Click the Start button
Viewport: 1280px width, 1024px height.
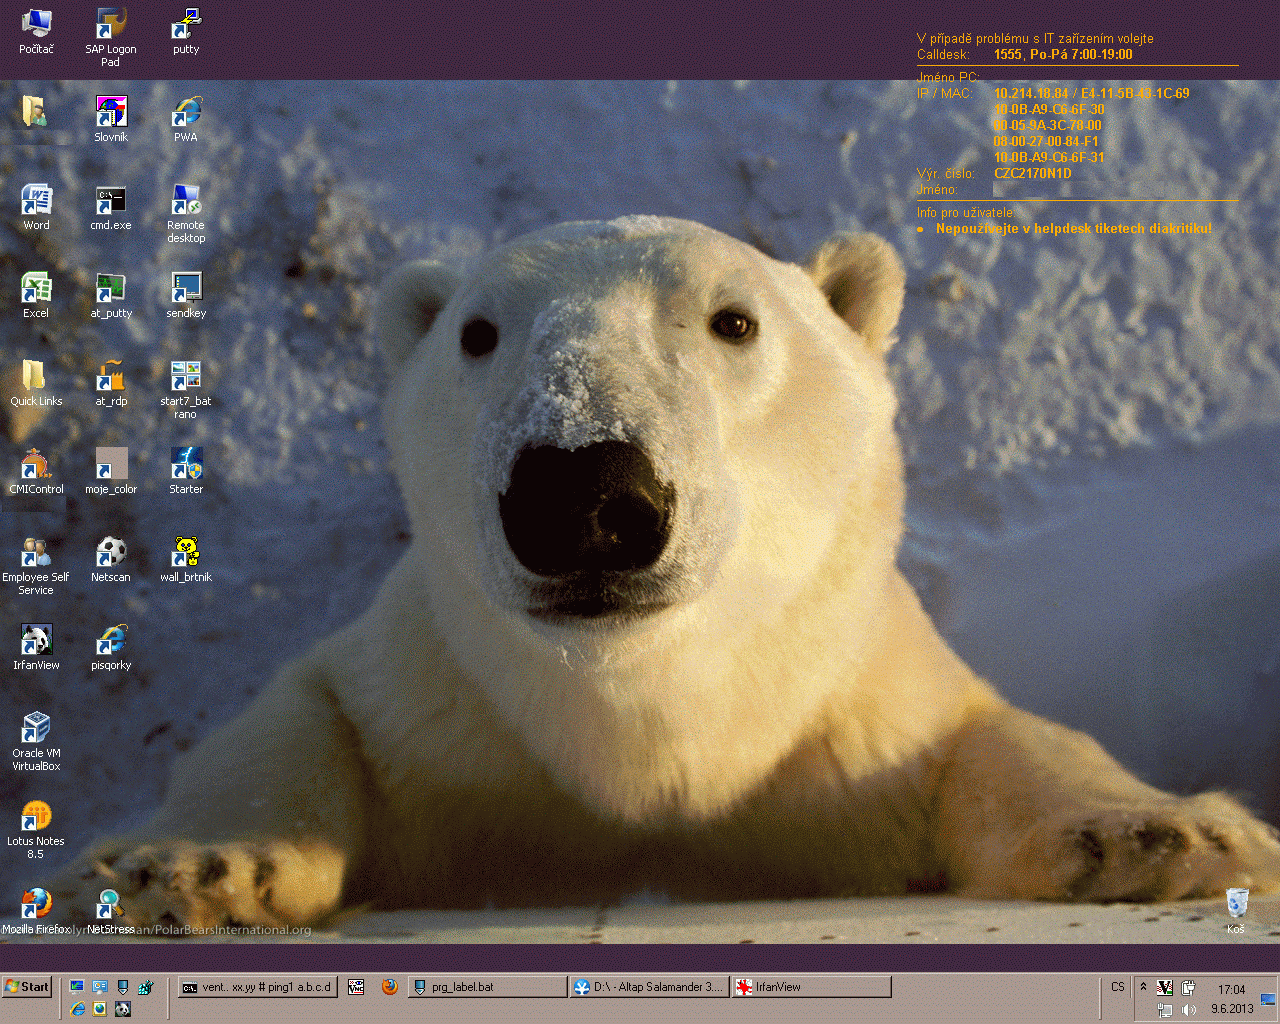tap(27, 987)
